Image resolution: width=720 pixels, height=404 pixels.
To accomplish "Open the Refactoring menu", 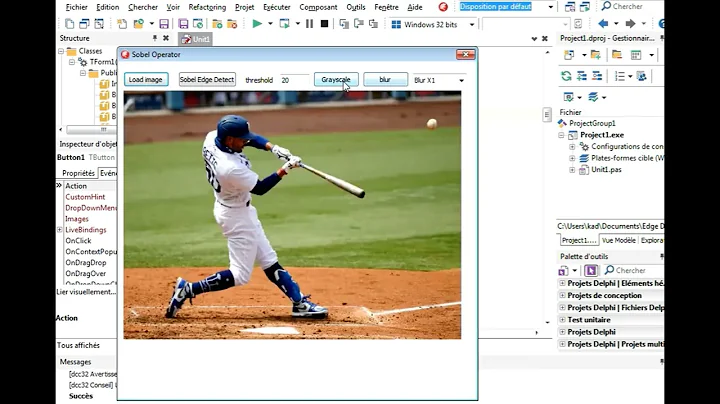I will coord(207,7).
